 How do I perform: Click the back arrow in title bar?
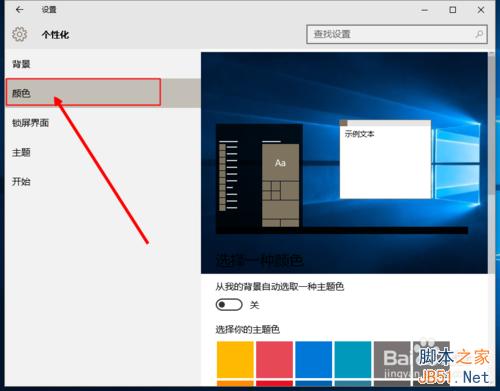[19, 10]
